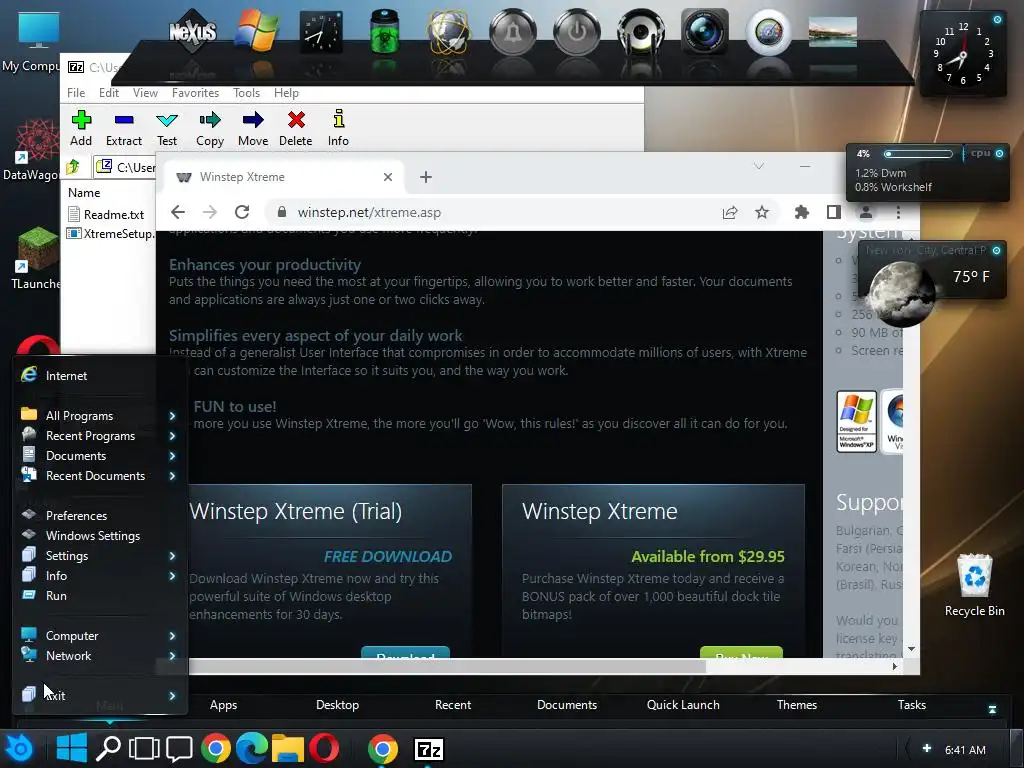The height and width of the screenshot is (768, 1024).
Task: Expand All Programs submenu
Action: [x=99, y=415]
